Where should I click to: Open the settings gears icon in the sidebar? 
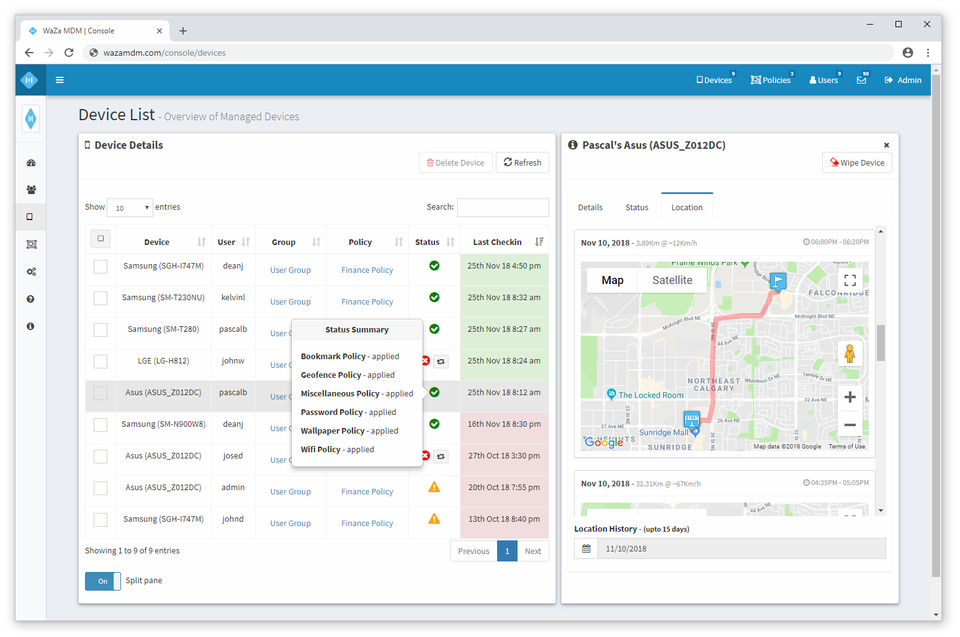pos(30,271)
